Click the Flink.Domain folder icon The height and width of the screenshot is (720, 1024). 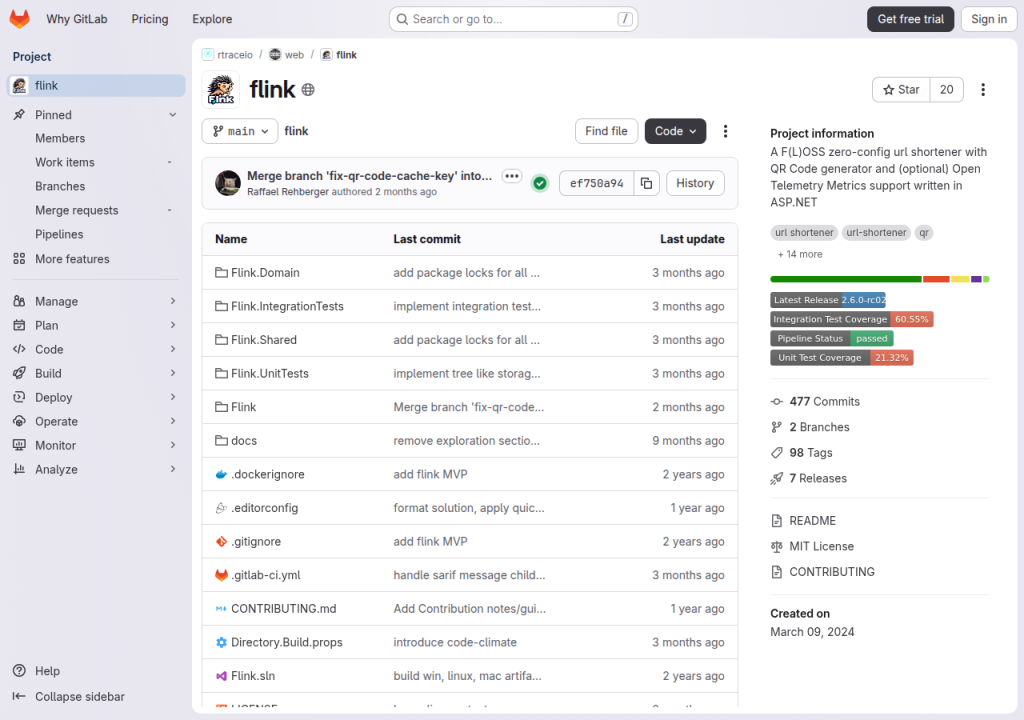pyautogui.click(x=221, y=272)
